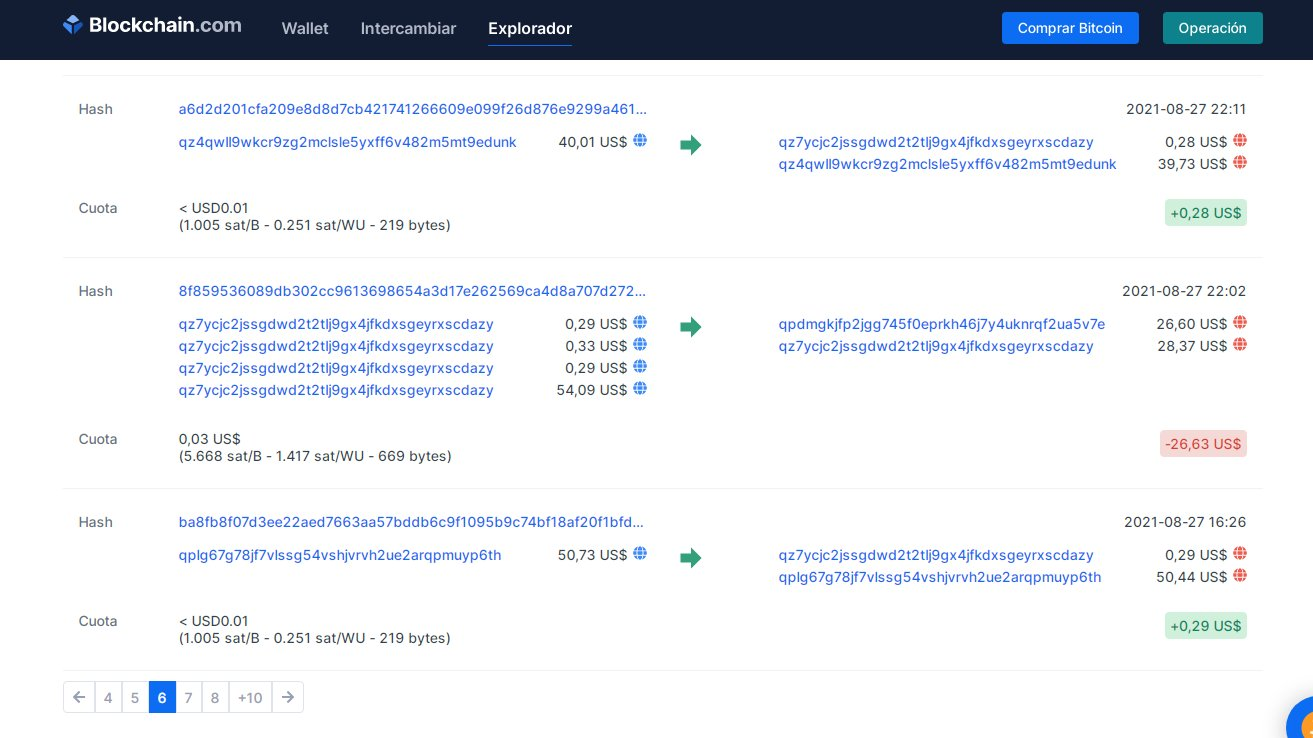Click the blue globe icon next to 40,01 US$
Screen dimensions: 1313x738
(640, 141)
